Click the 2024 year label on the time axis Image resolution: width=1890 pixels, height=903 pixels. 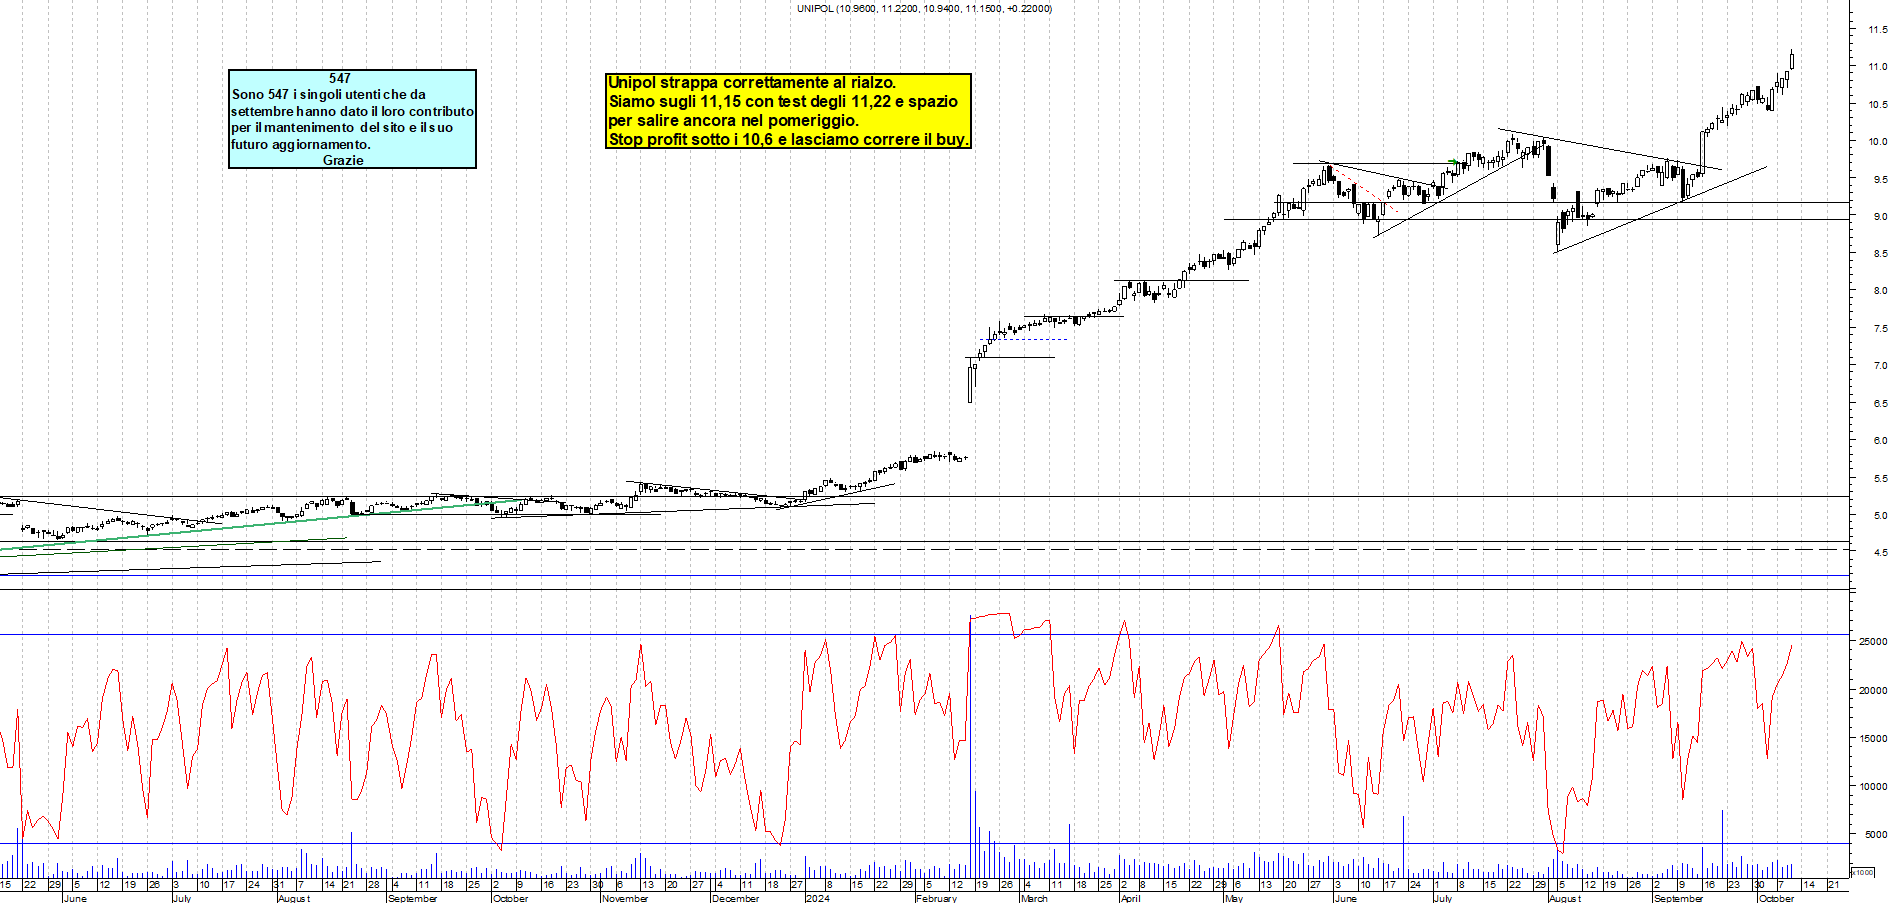click(817, 898)
